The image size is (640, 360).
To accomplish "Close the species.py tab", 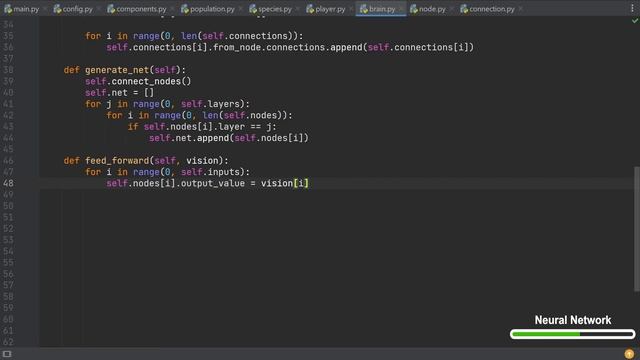I will click(x=297, y=9).
